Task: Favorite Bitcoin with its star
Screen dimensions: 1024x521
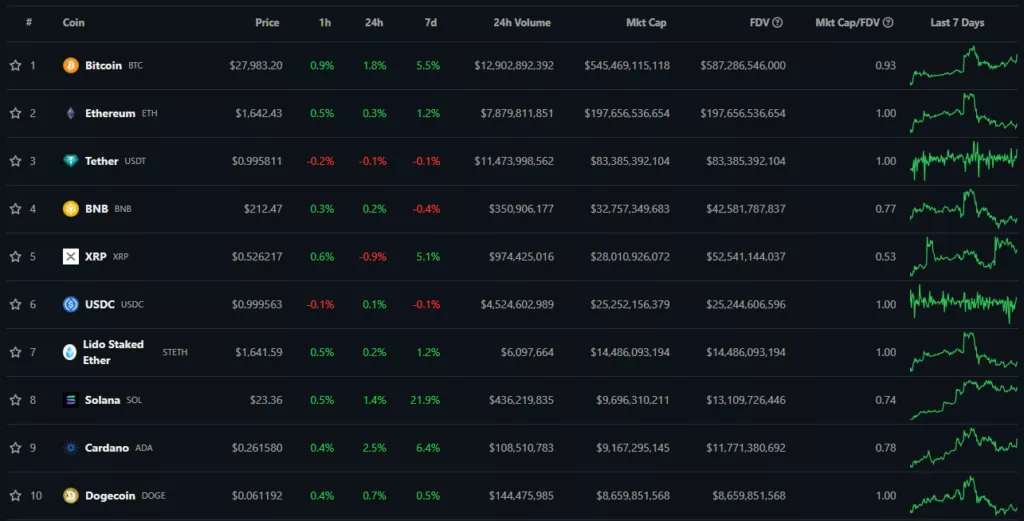Action: (x=15, y=65)
